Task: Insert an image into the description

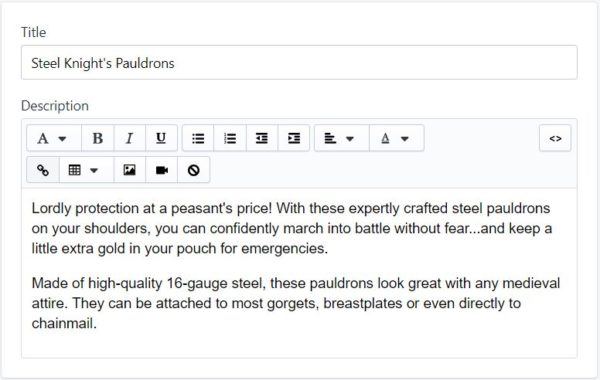Action: click(129, 170)
